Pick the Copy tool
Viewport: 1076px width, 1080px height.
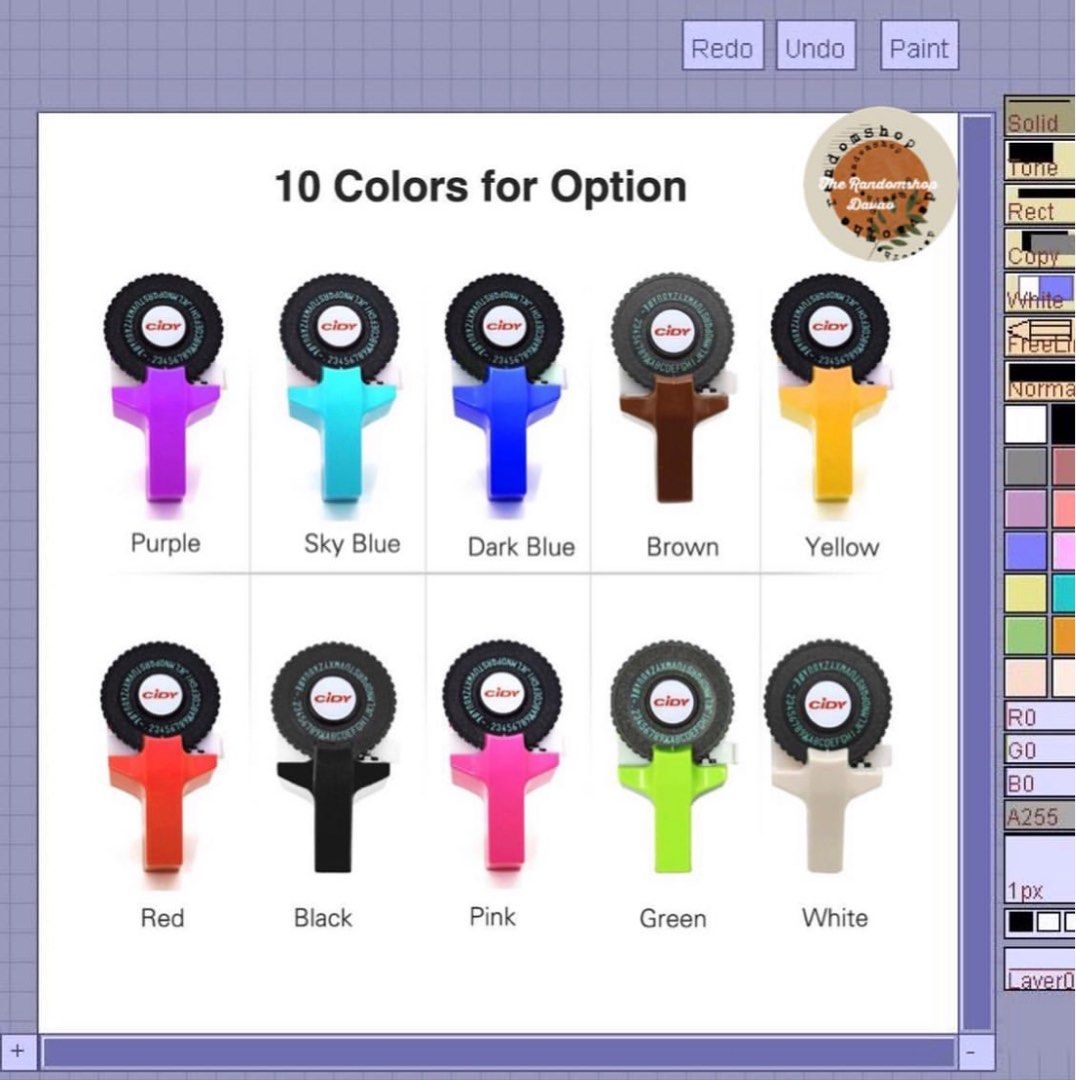tap(1040, 248)
